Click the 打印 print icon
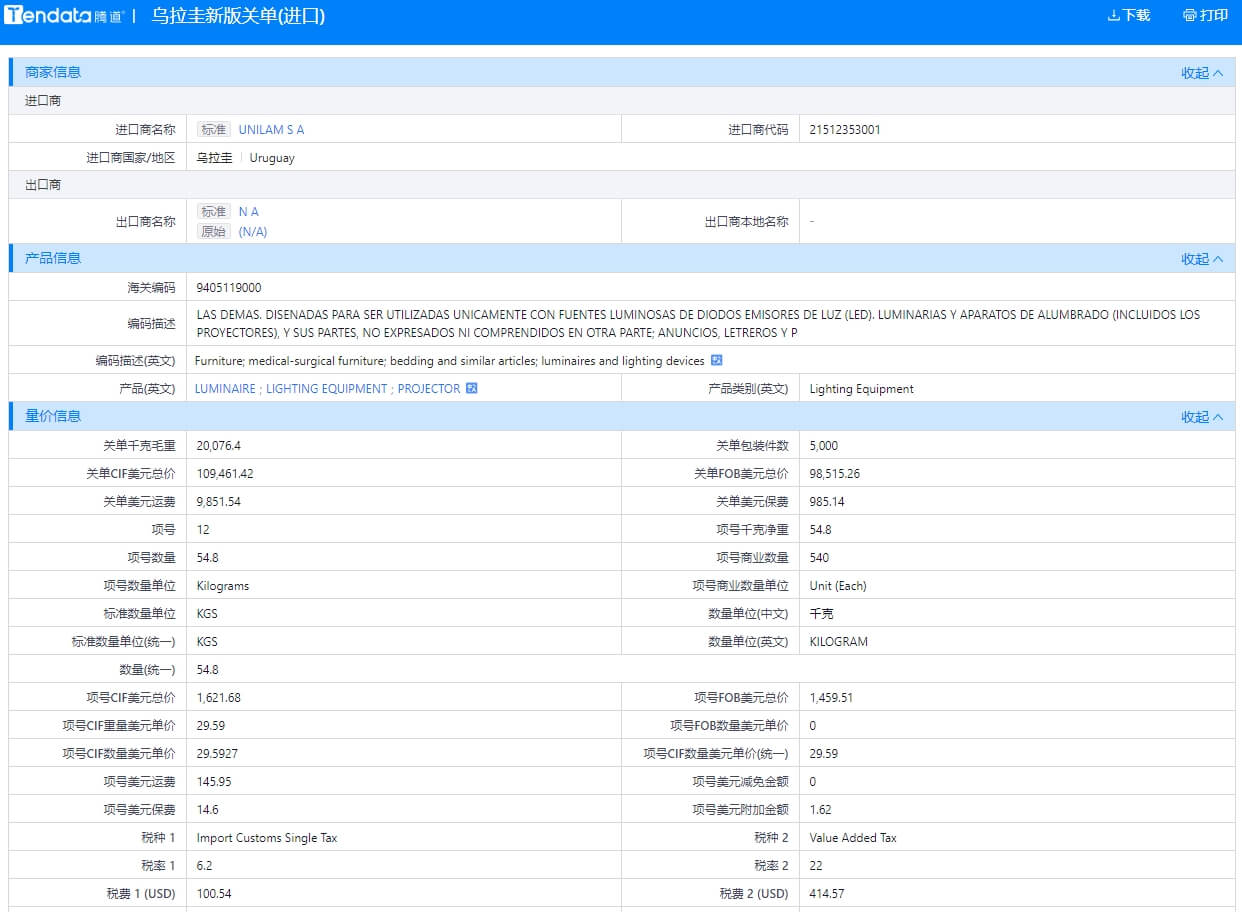This screenshot has width=1242, height=912. click(x=1189, y=16)
